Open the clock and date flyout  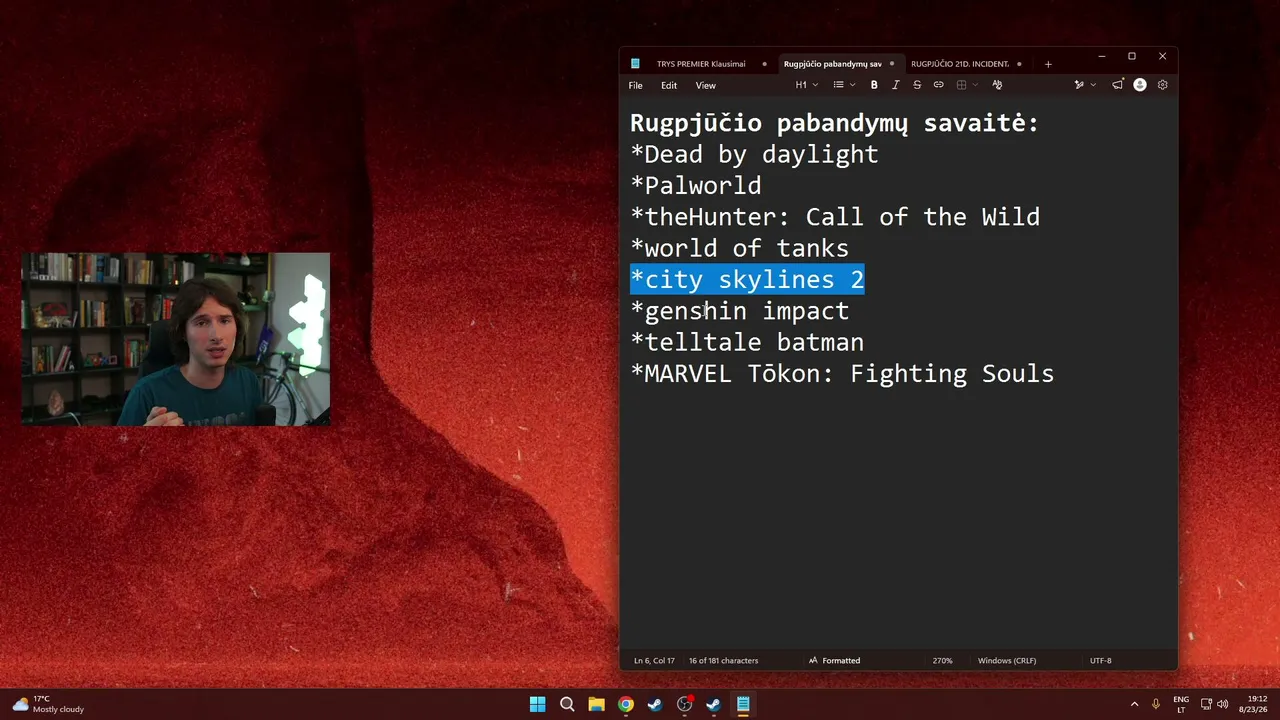pyautogui.click(x=1255, y=704)
